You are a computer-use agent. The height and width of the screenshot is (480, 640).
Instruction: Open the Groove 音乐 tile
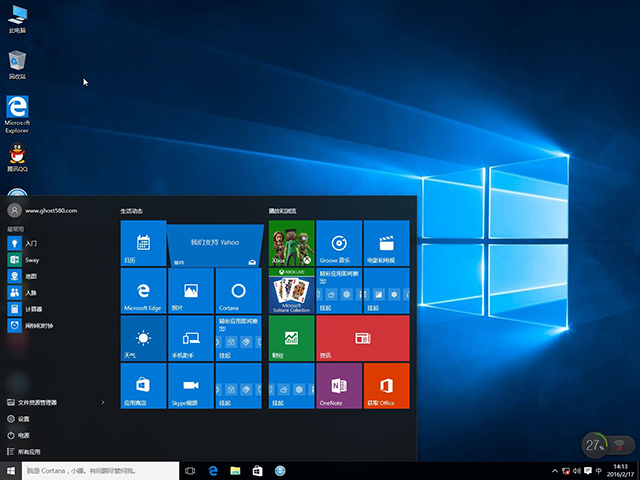click(x=339, y=243)
